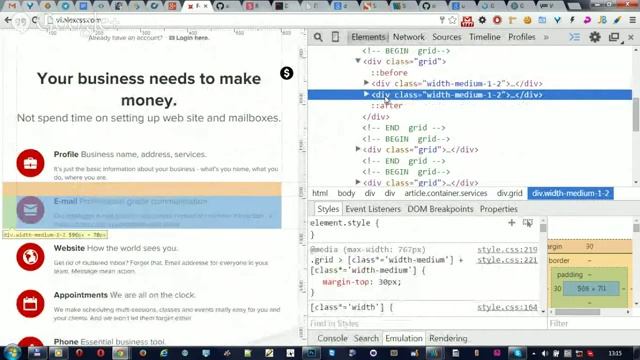Click the div.grid breadcrumb
The image size is (640, 360).
point(509,193)
